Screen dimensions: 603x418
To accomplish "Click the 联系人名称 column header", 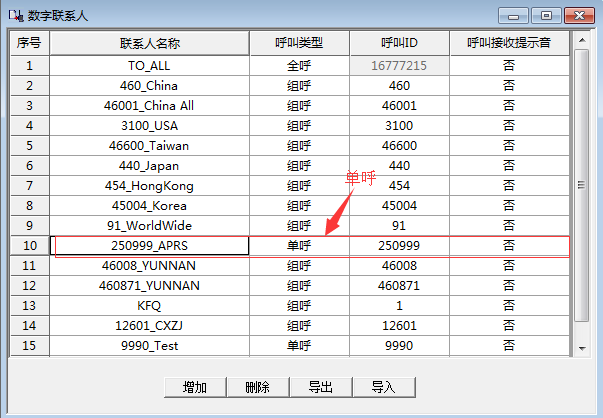I will pos(149,44).
